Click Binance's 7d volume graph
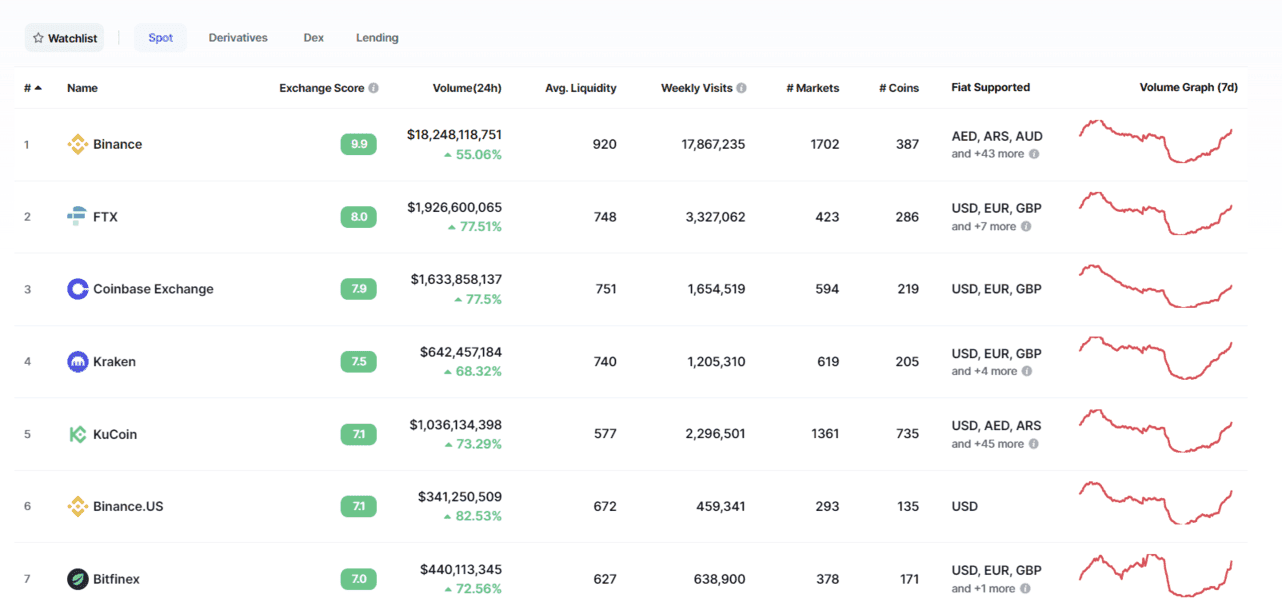This screenshot has height=610, width=1282. click(1155, 142)
